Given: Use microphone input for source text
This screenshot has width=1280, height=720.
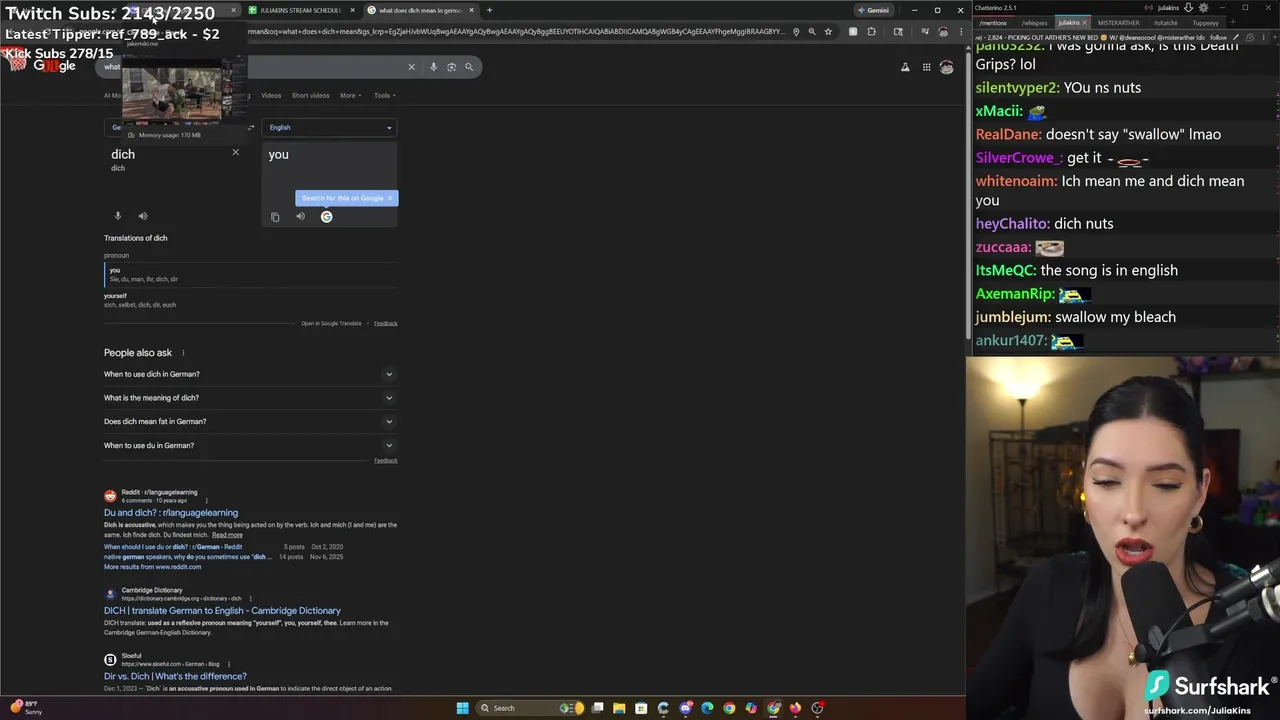Looking at the screenshot, I should 118,216.
